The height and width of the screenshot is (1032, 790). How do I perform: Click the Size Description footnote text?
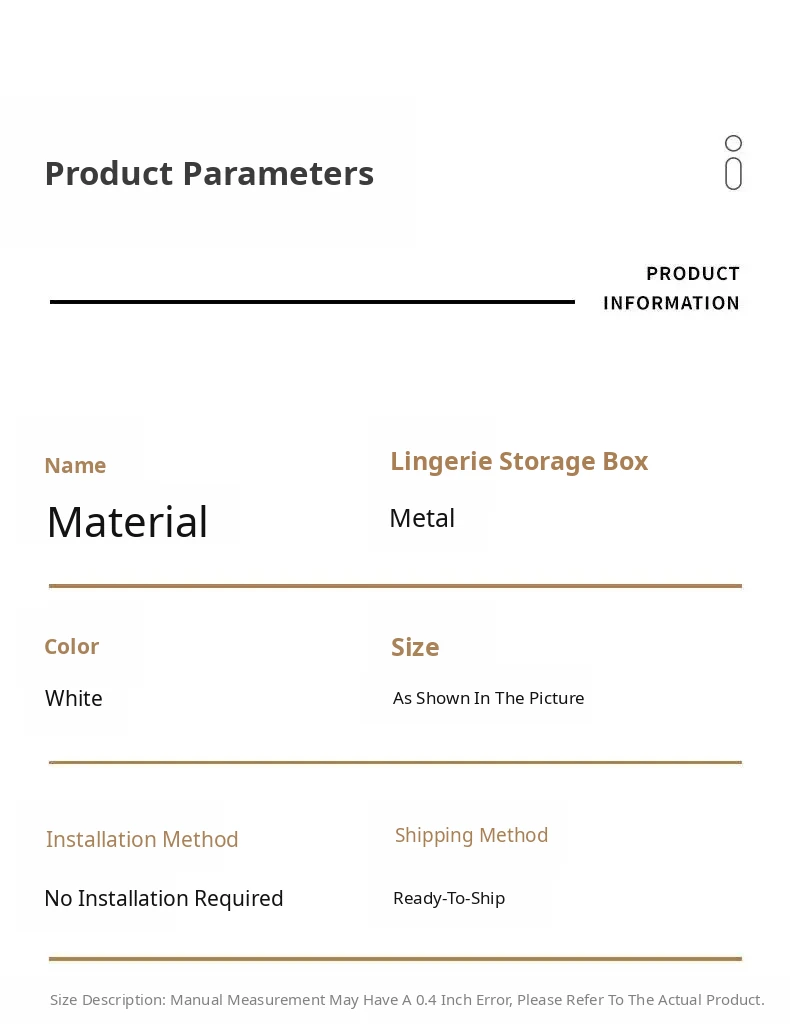tap(407, 1000)
